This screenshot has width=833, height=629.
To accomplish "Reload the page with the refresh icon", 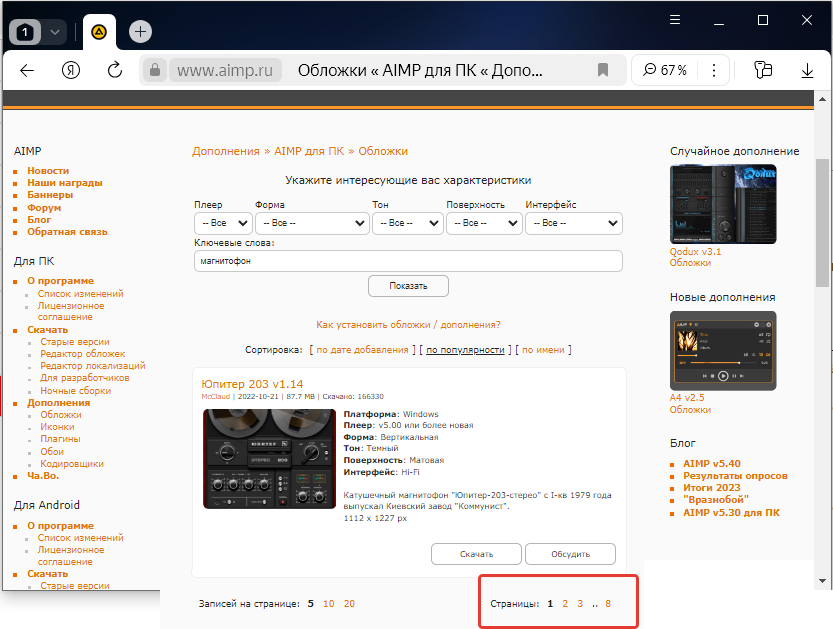I will click(x=115, y=70).
